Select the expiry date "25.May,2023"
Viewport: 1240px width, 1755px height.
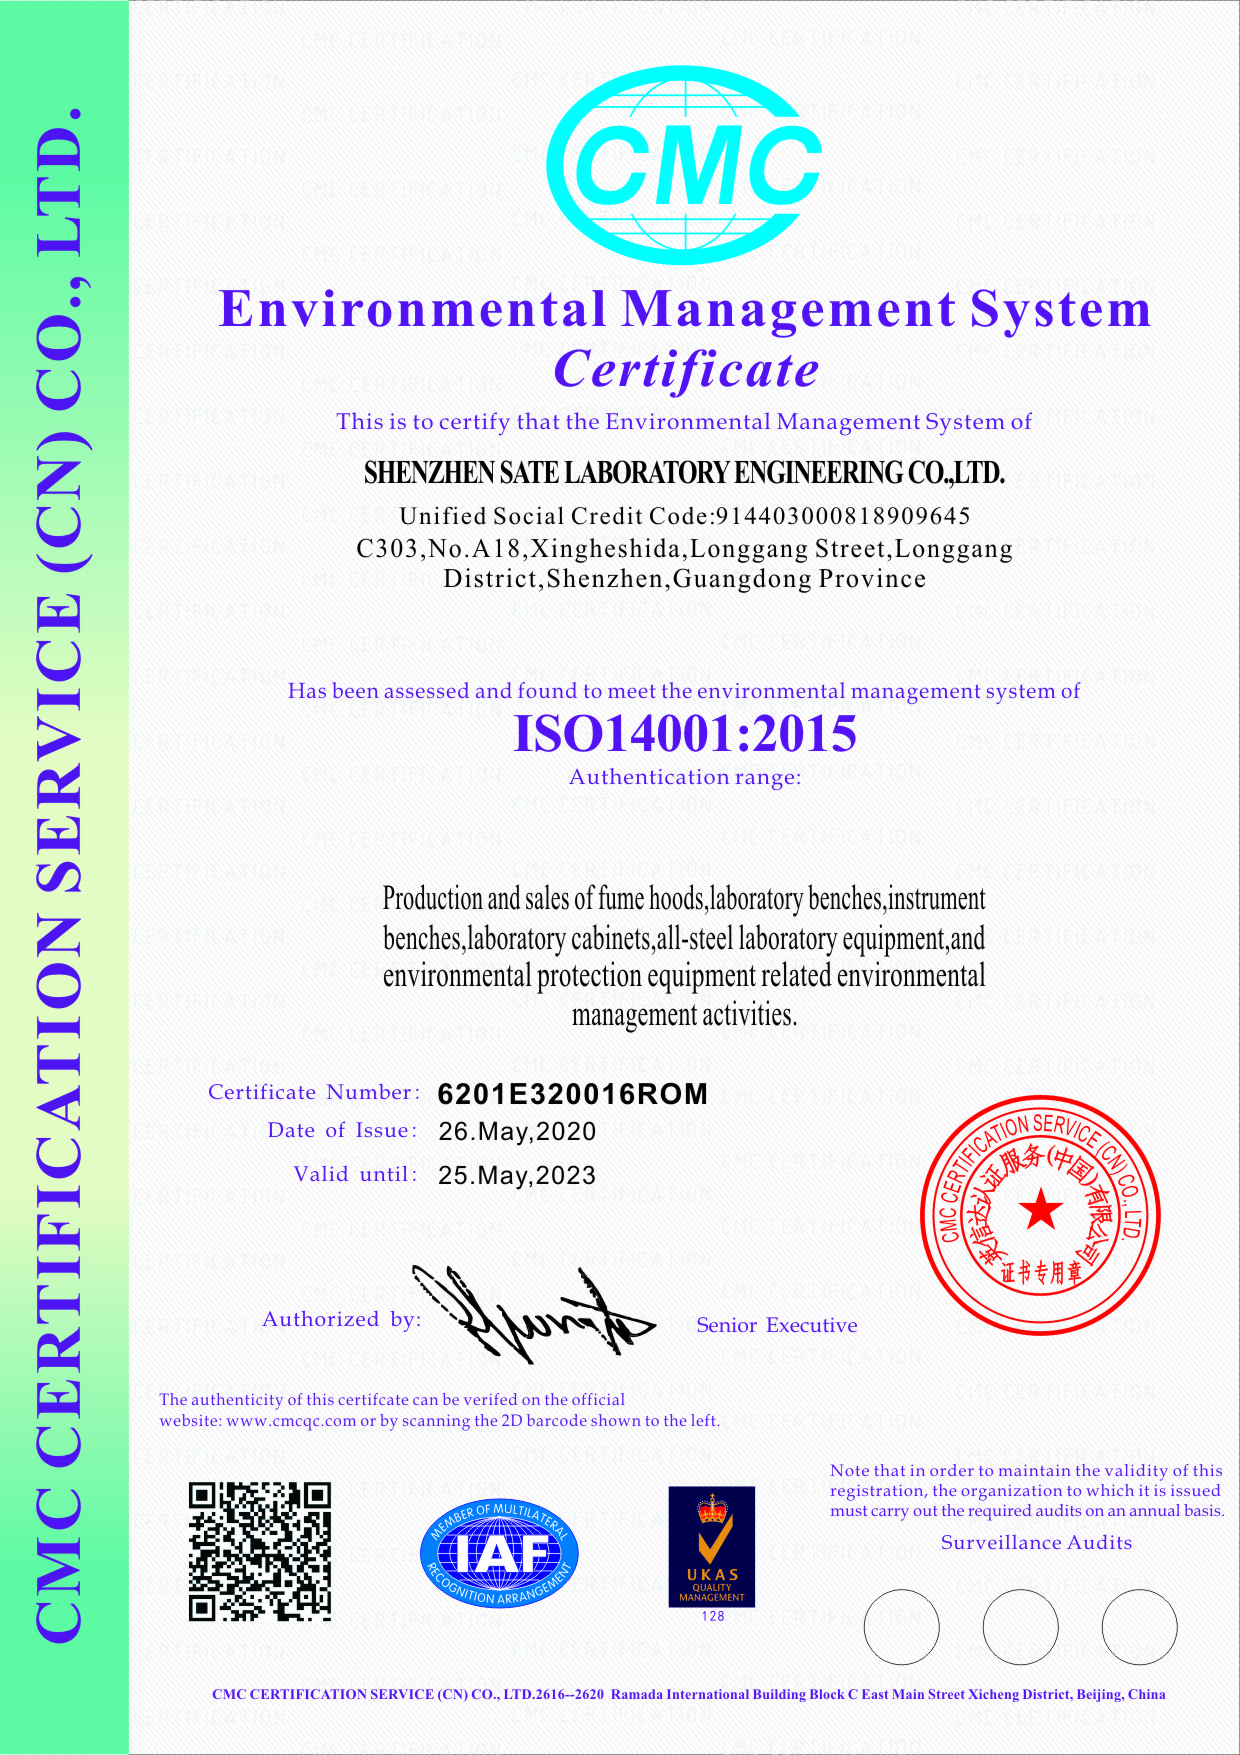(517, 1176)
